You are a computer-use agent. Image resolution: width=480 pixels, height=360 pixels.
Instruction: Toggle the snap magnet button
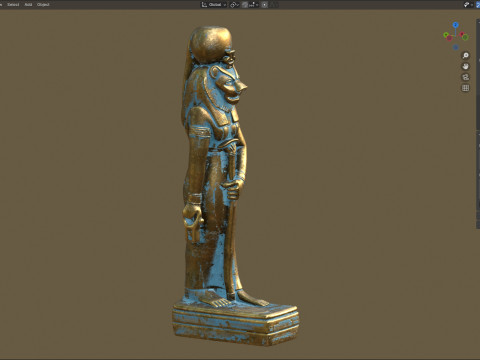coord(245,5)
